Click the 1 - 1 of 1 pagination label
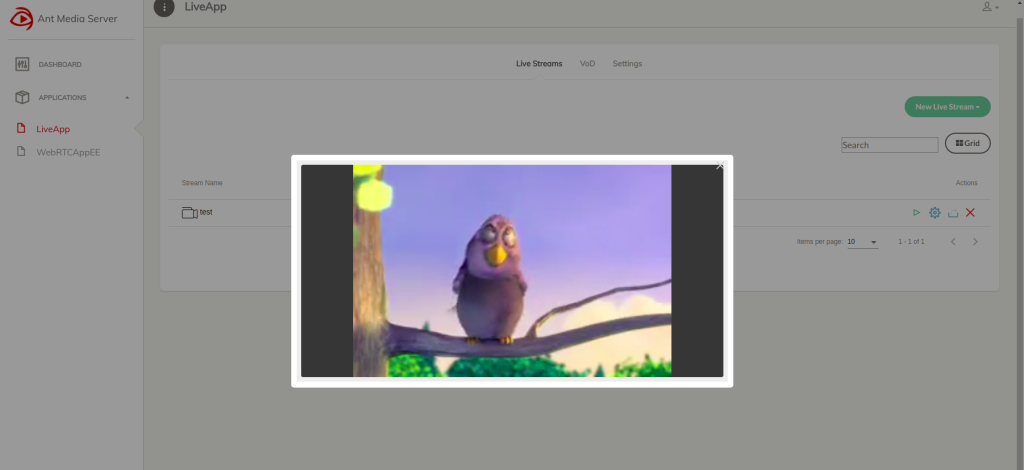 (911, 242)
